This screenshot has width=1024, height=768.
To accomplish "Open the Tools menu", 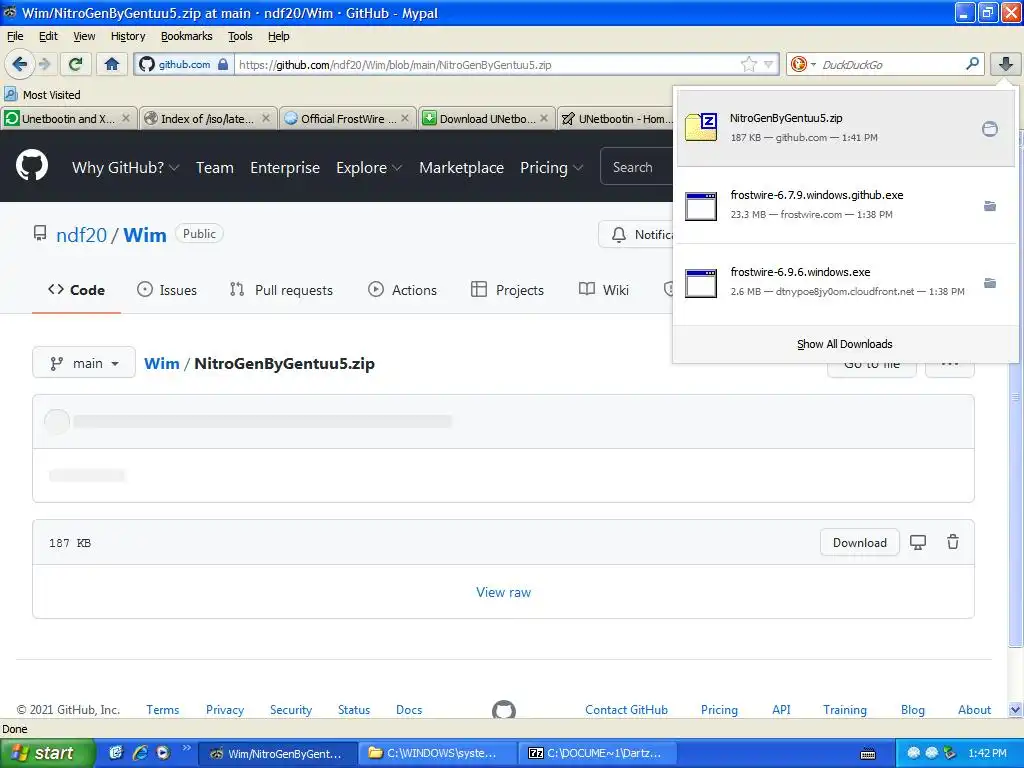I will pyautogui.click(x=240, y=36).
